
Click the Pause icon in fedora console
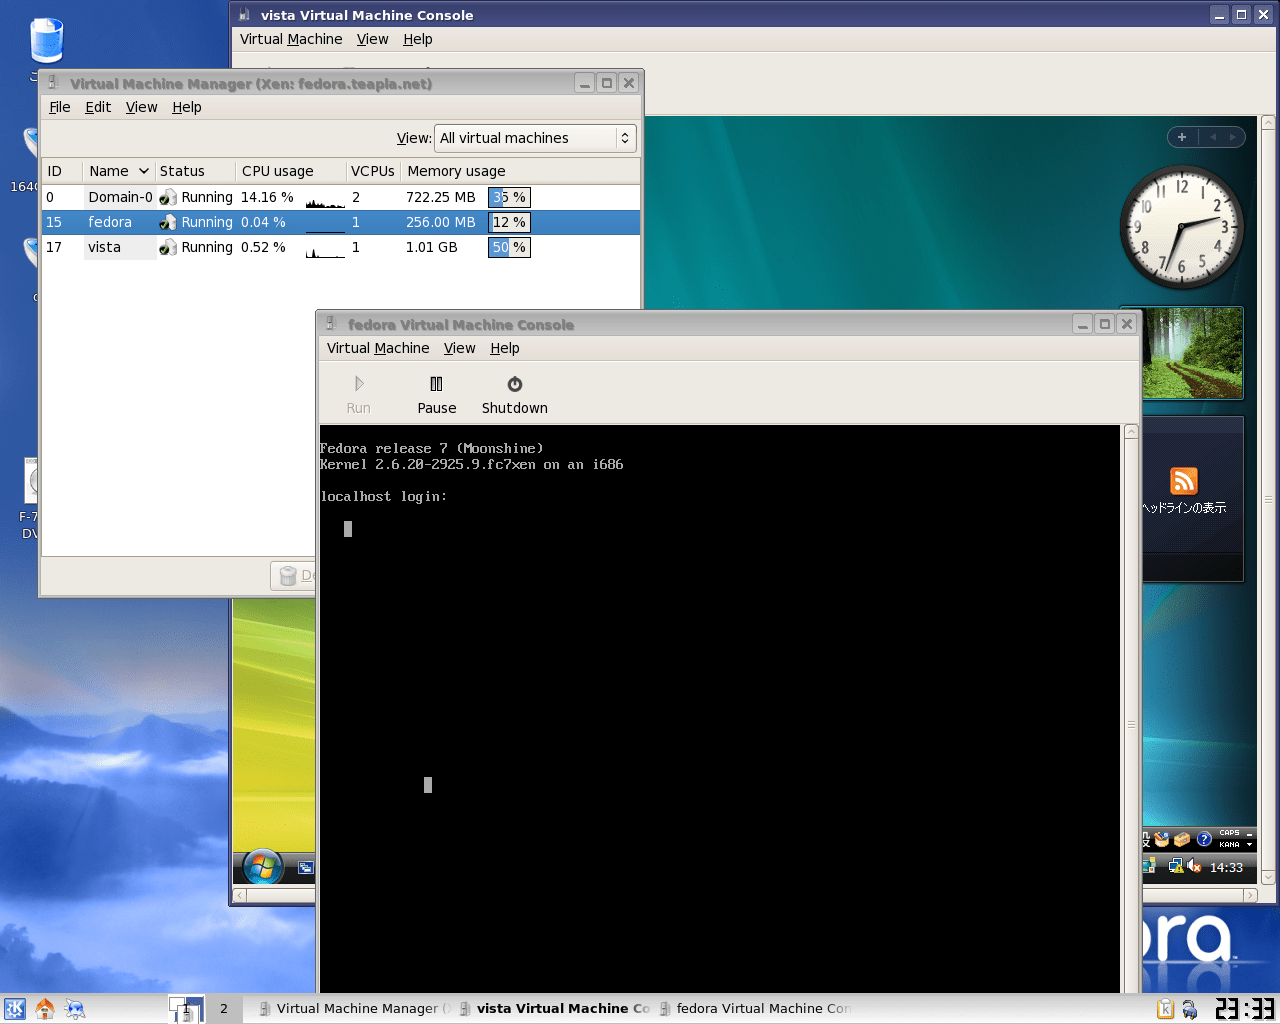436,384
